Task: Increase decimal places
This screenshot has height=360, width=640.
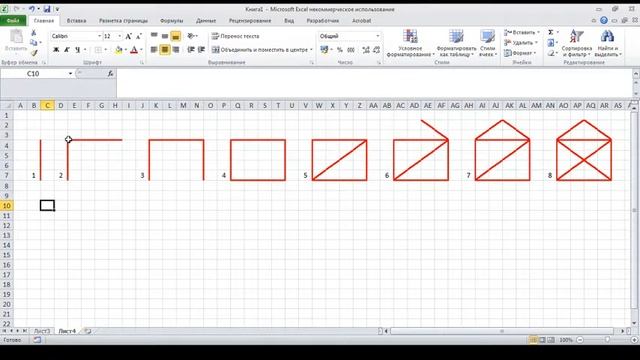Action: coord(366,50)
